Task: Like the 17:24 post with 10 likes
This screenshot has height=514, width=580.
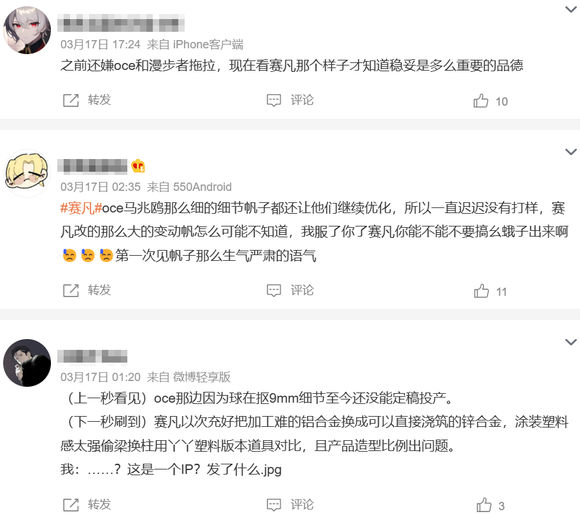Action: tap(480, 101)
